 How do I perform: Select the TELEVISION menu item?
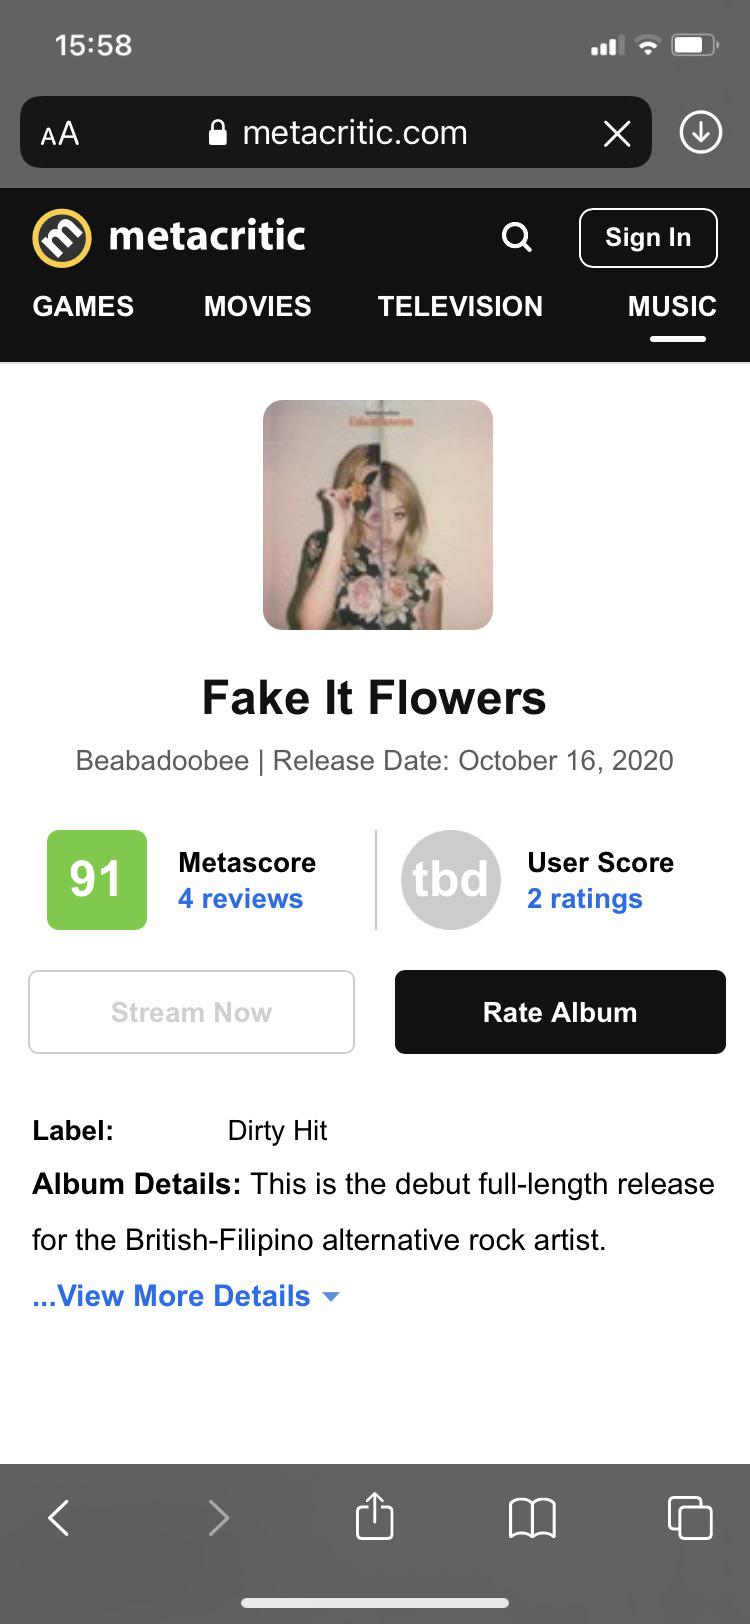coord(460,307)
